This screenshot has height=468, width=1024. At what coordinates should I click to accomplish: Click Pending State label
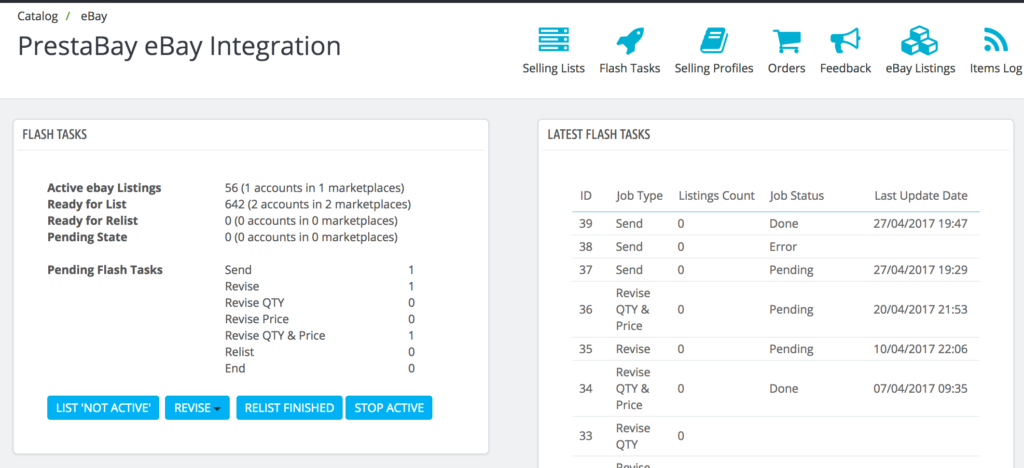click(x=88, y=237)
